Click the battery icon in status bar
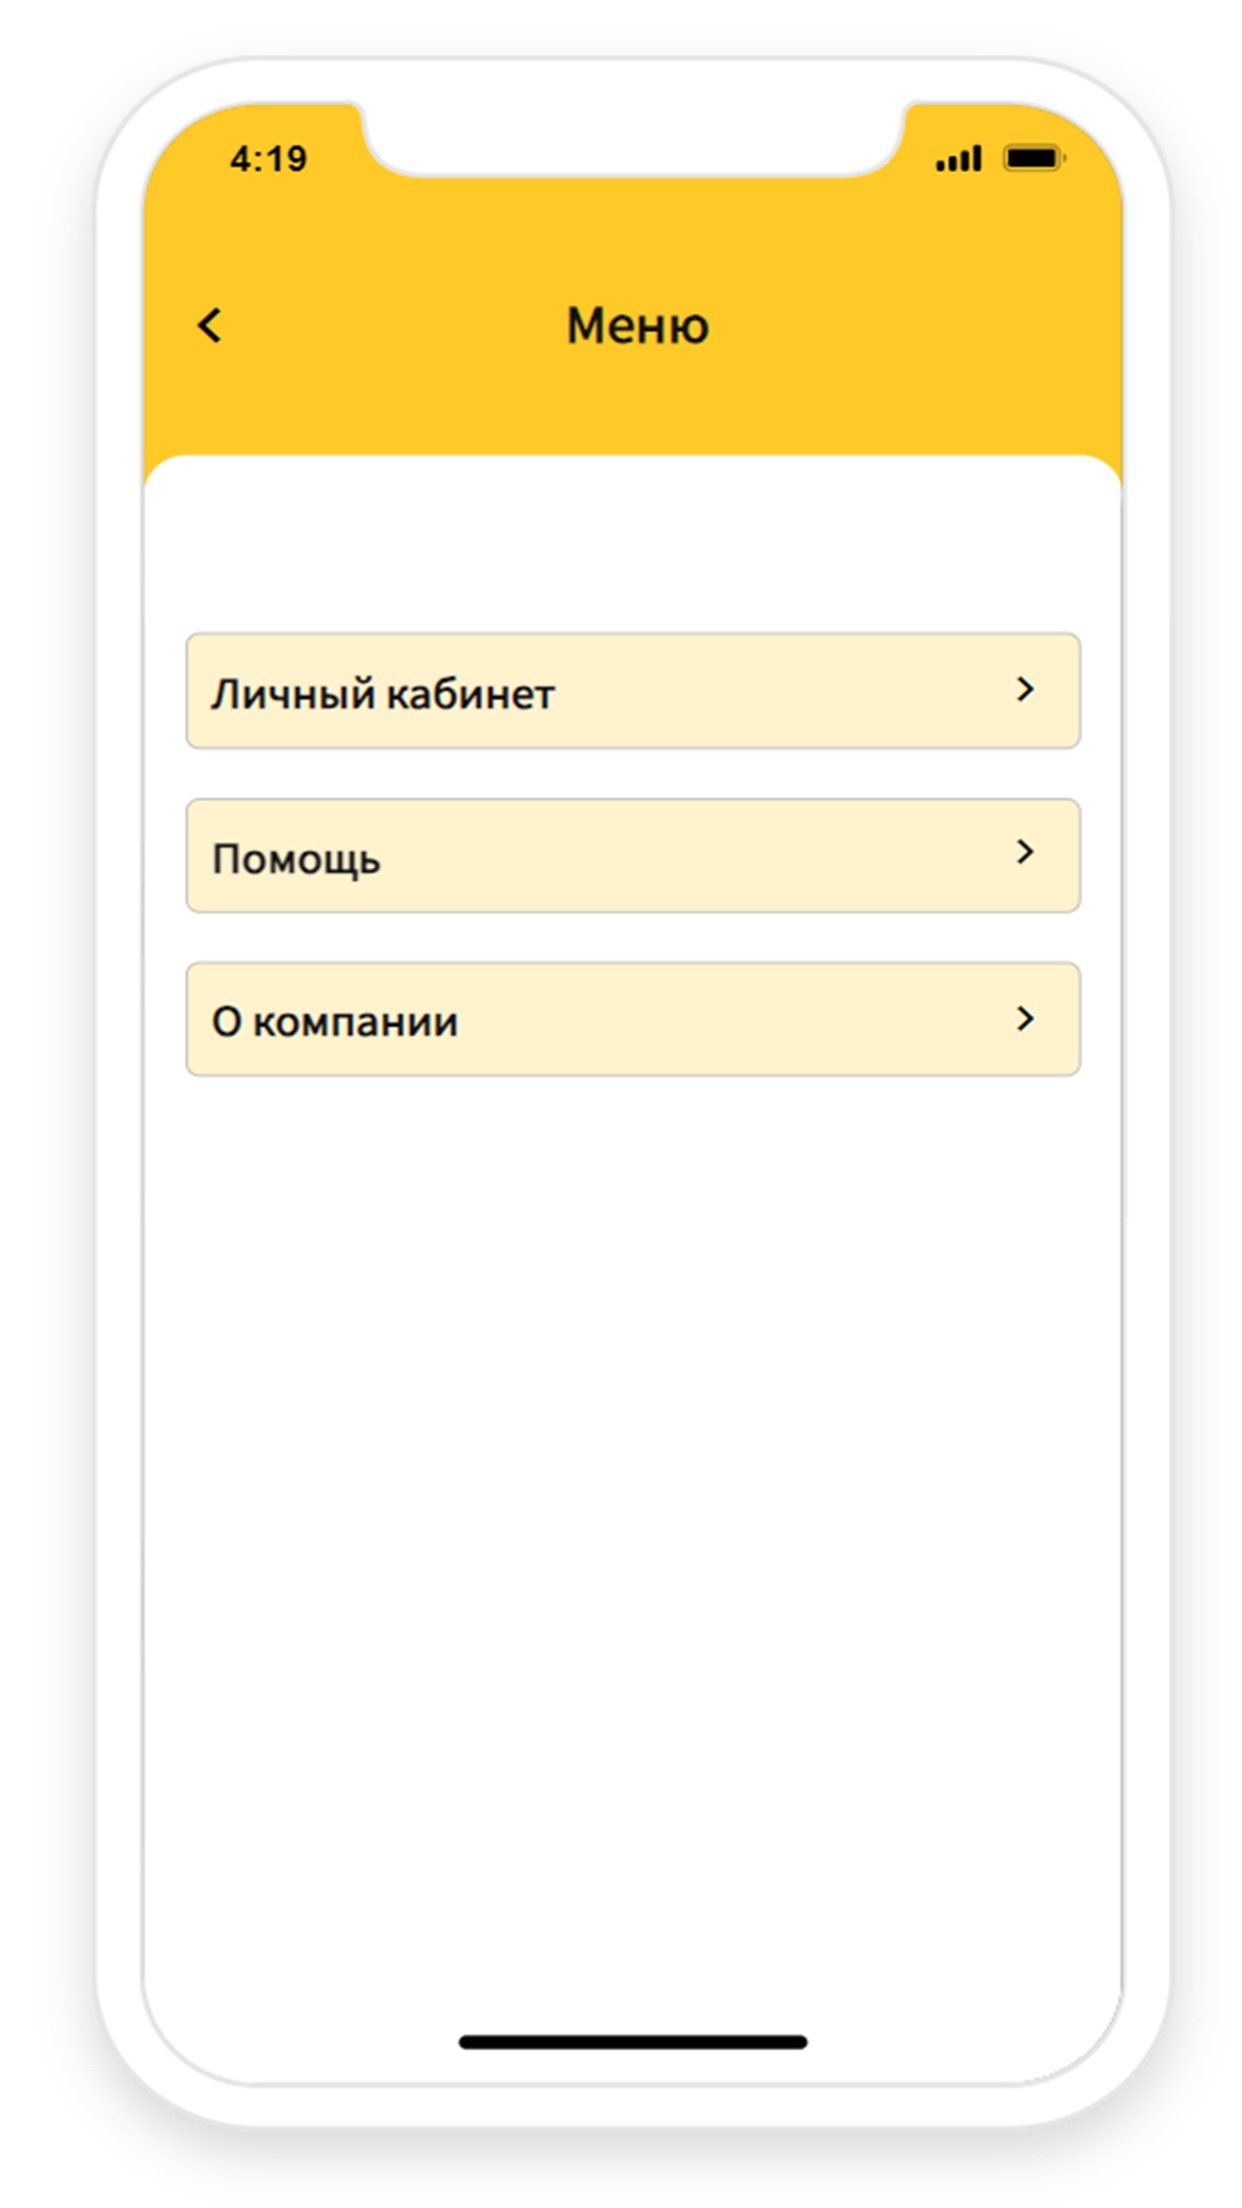The width and height of the screenshot is (1242, 2208). point(1033,158)
